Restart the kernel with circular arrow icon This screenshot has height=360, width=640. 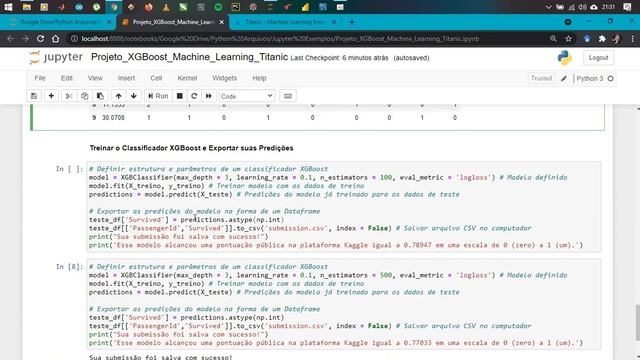coord(194,96)
